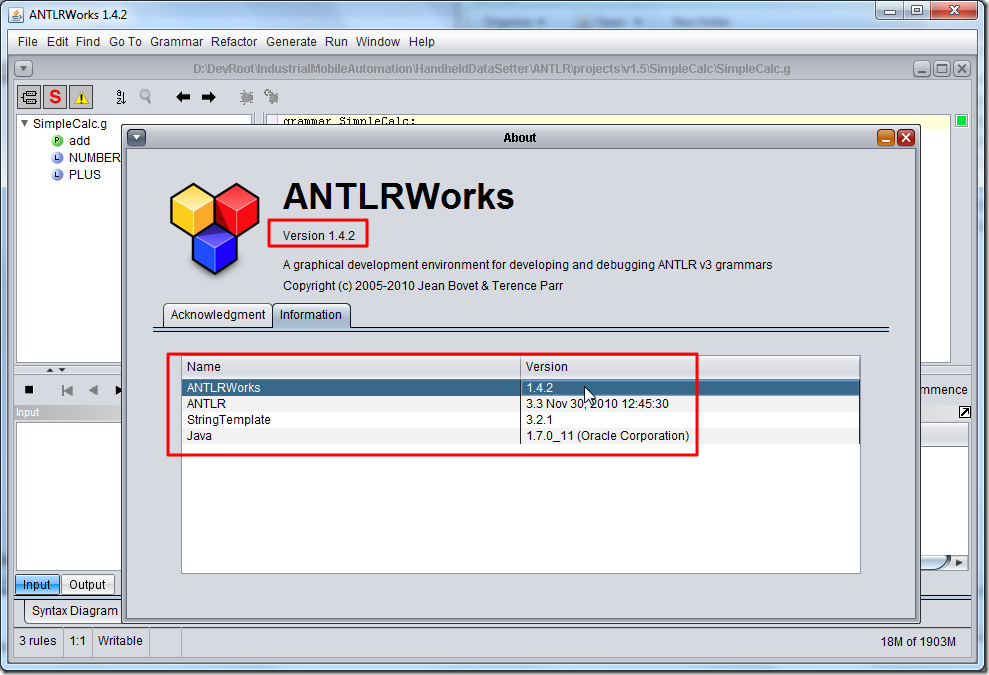The width and height of the screenshot is (989, 675).
Task: Select the NUMBER rule in tree
Action: click(x=94, y=158)
